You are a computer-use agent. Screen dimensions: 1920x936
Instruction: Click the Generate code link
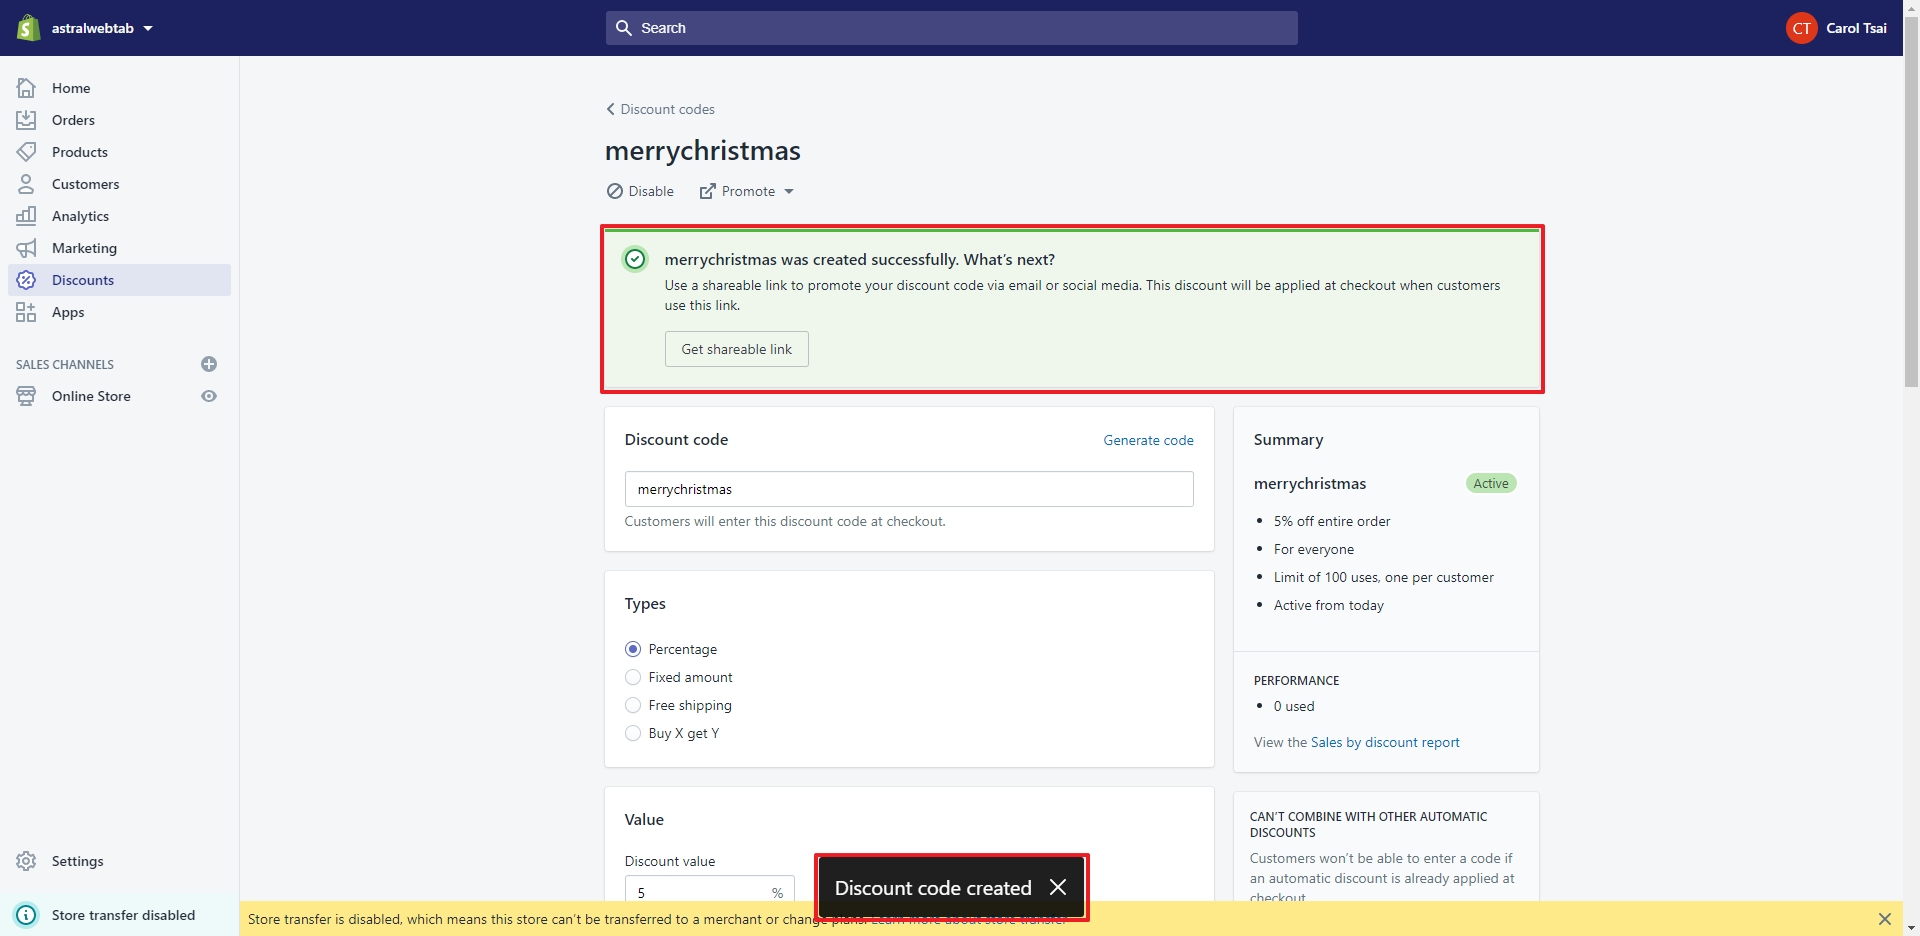(x=1148, y=440)
